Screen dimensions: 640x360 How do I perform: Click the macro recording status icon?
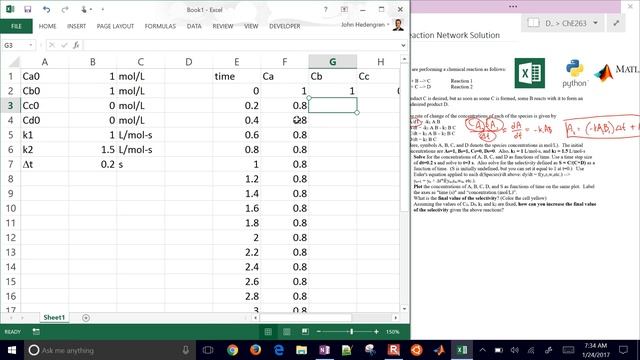(36, 332)
